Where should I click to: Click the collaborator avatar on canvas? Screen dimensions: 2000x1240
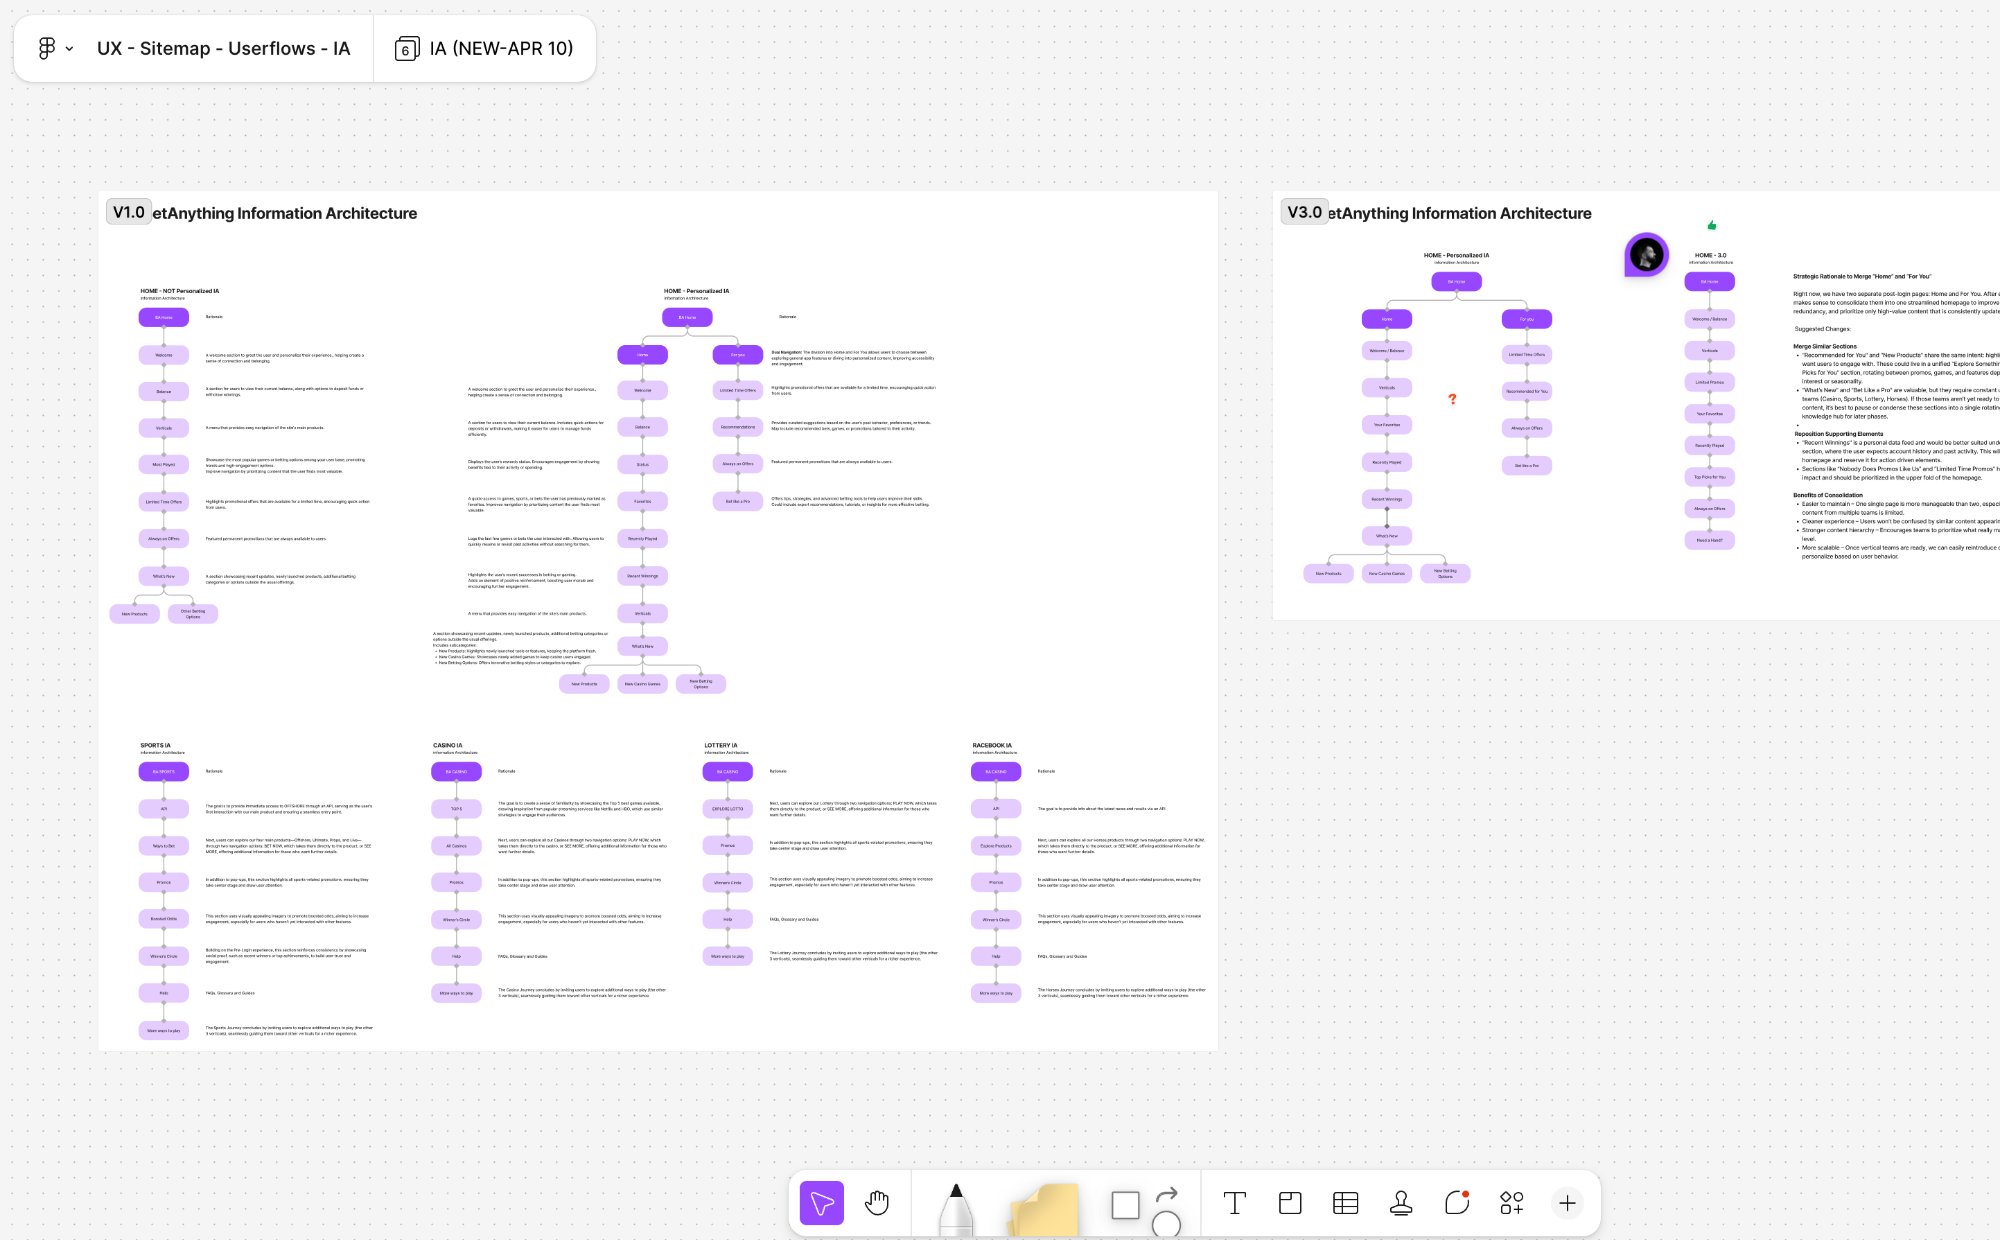pyautogui.click(x=1647, y=255)
